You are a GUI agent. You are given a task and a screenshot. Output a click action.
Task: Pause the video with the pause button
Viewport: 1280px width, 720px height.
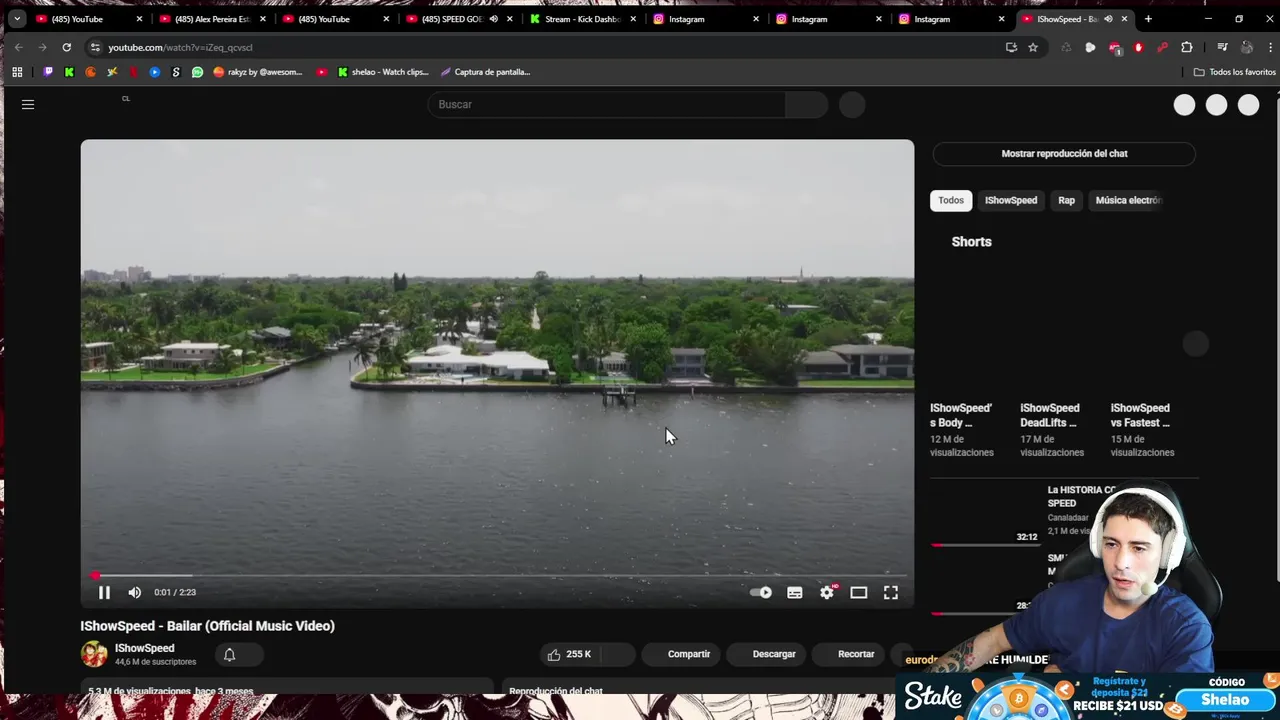coord(104,593)
